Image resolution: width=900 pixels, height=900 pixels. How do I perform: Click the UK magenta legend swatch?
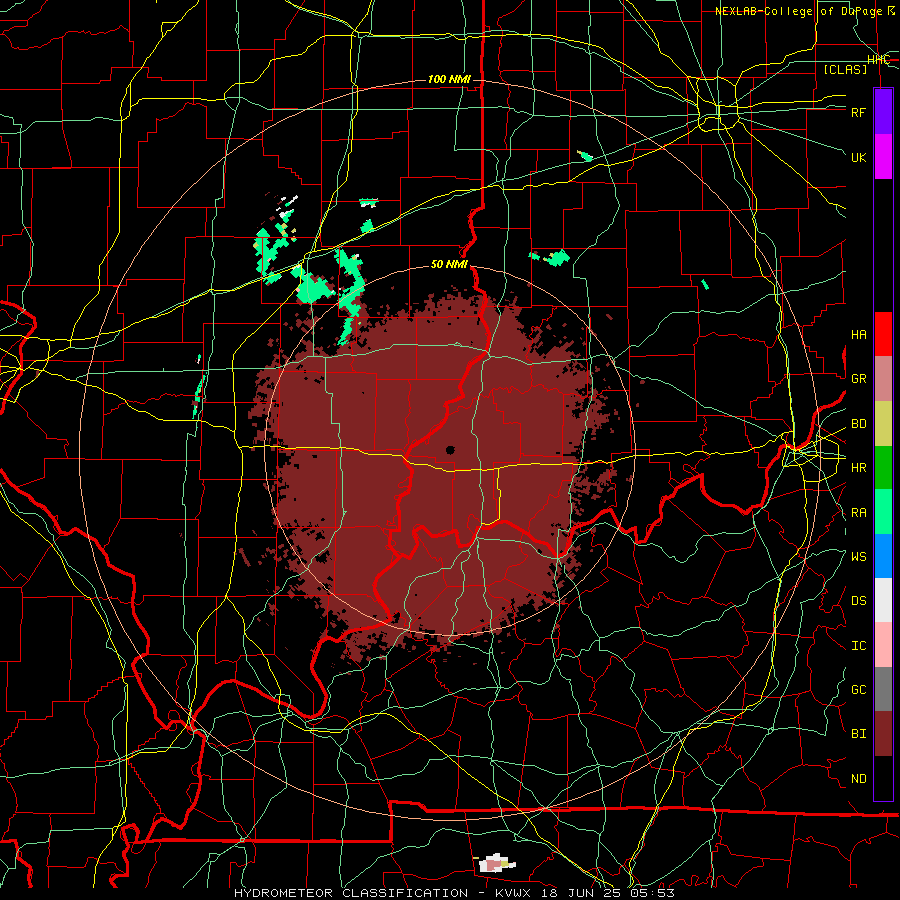[x=883, y=157]
